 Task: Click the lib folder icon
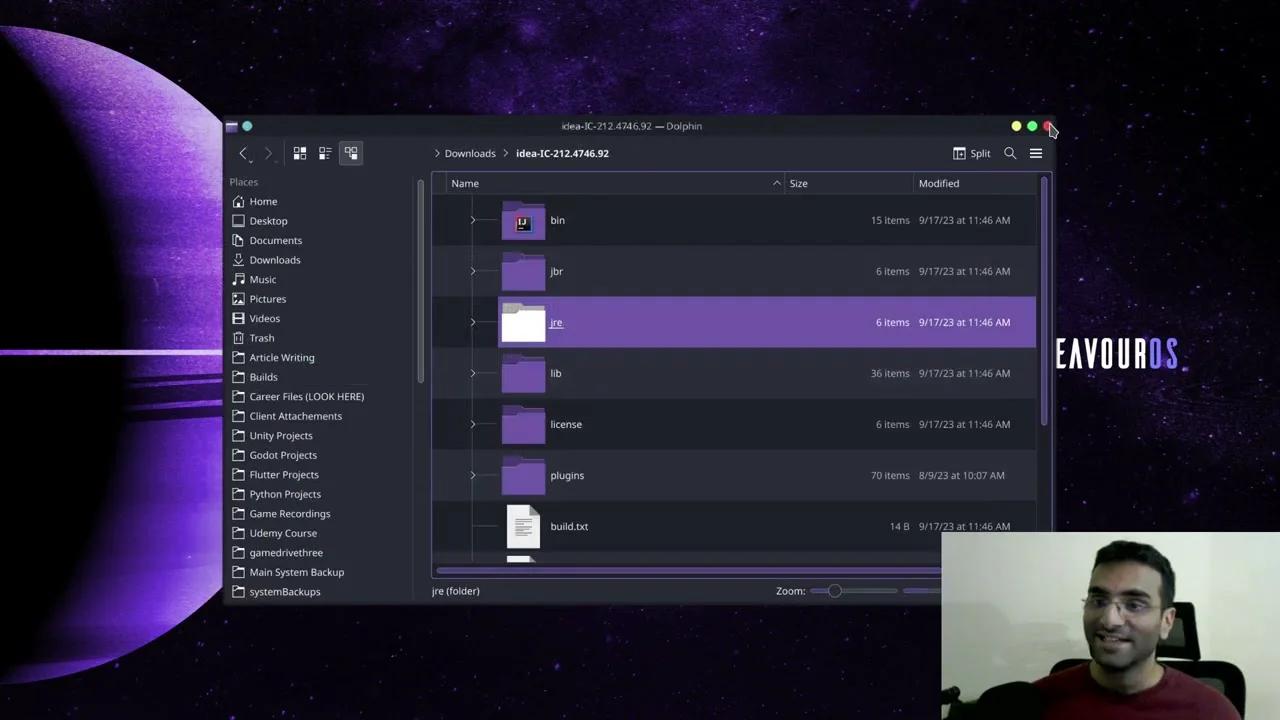click(523, 374)
